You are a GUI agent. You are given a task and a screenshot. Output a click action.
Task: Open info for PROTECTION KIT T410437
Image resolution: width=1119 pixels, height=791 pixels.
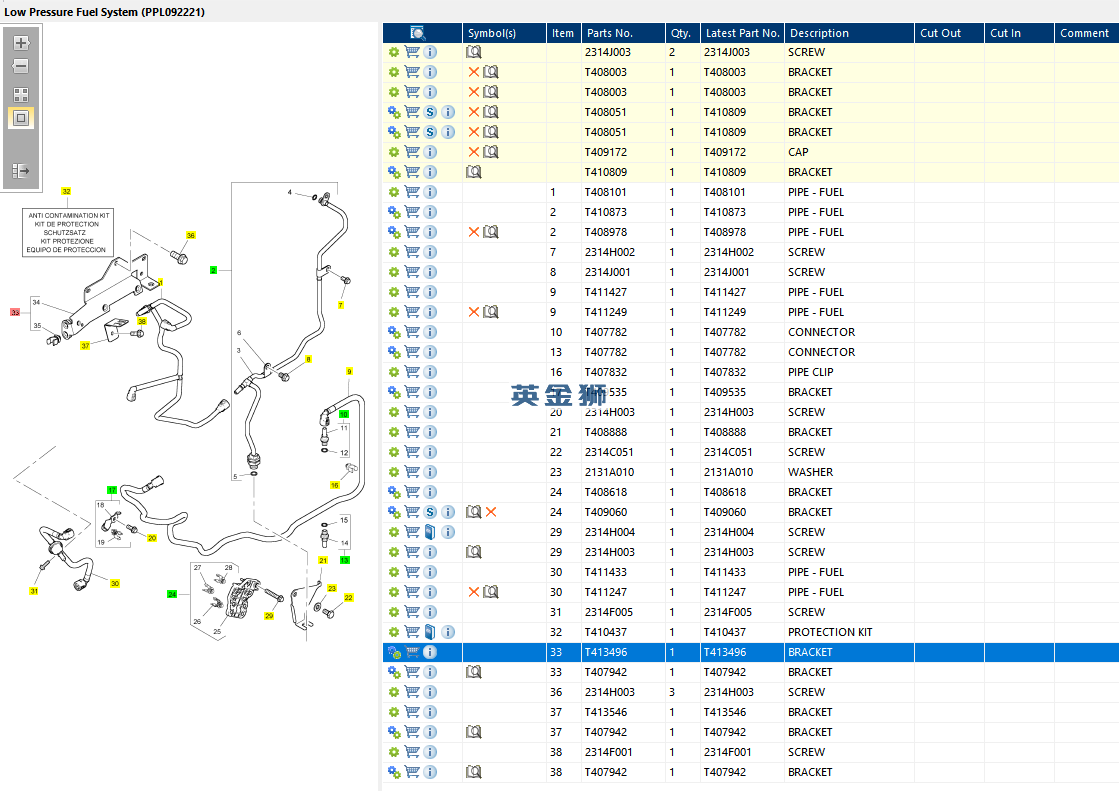coord(448,632)
